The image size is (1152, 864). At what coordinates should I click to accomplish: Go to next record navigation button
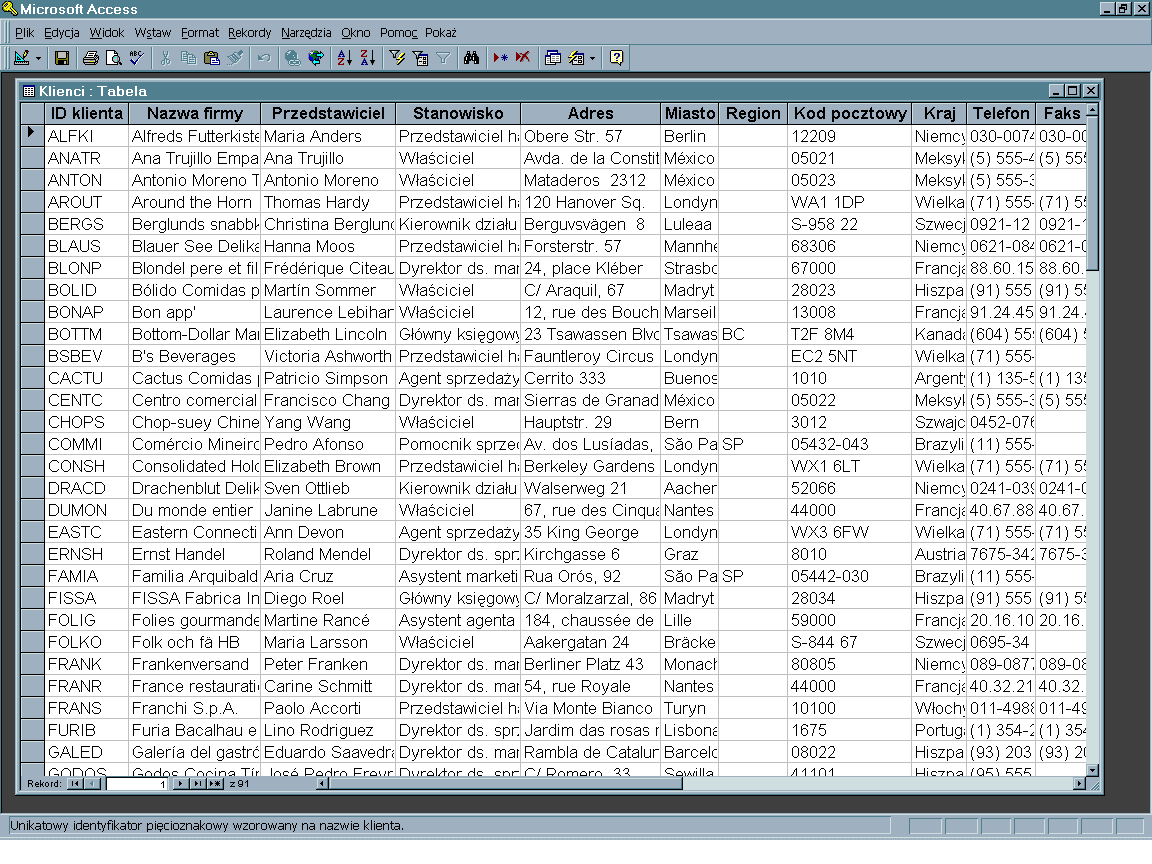click(x=180, y=784)
